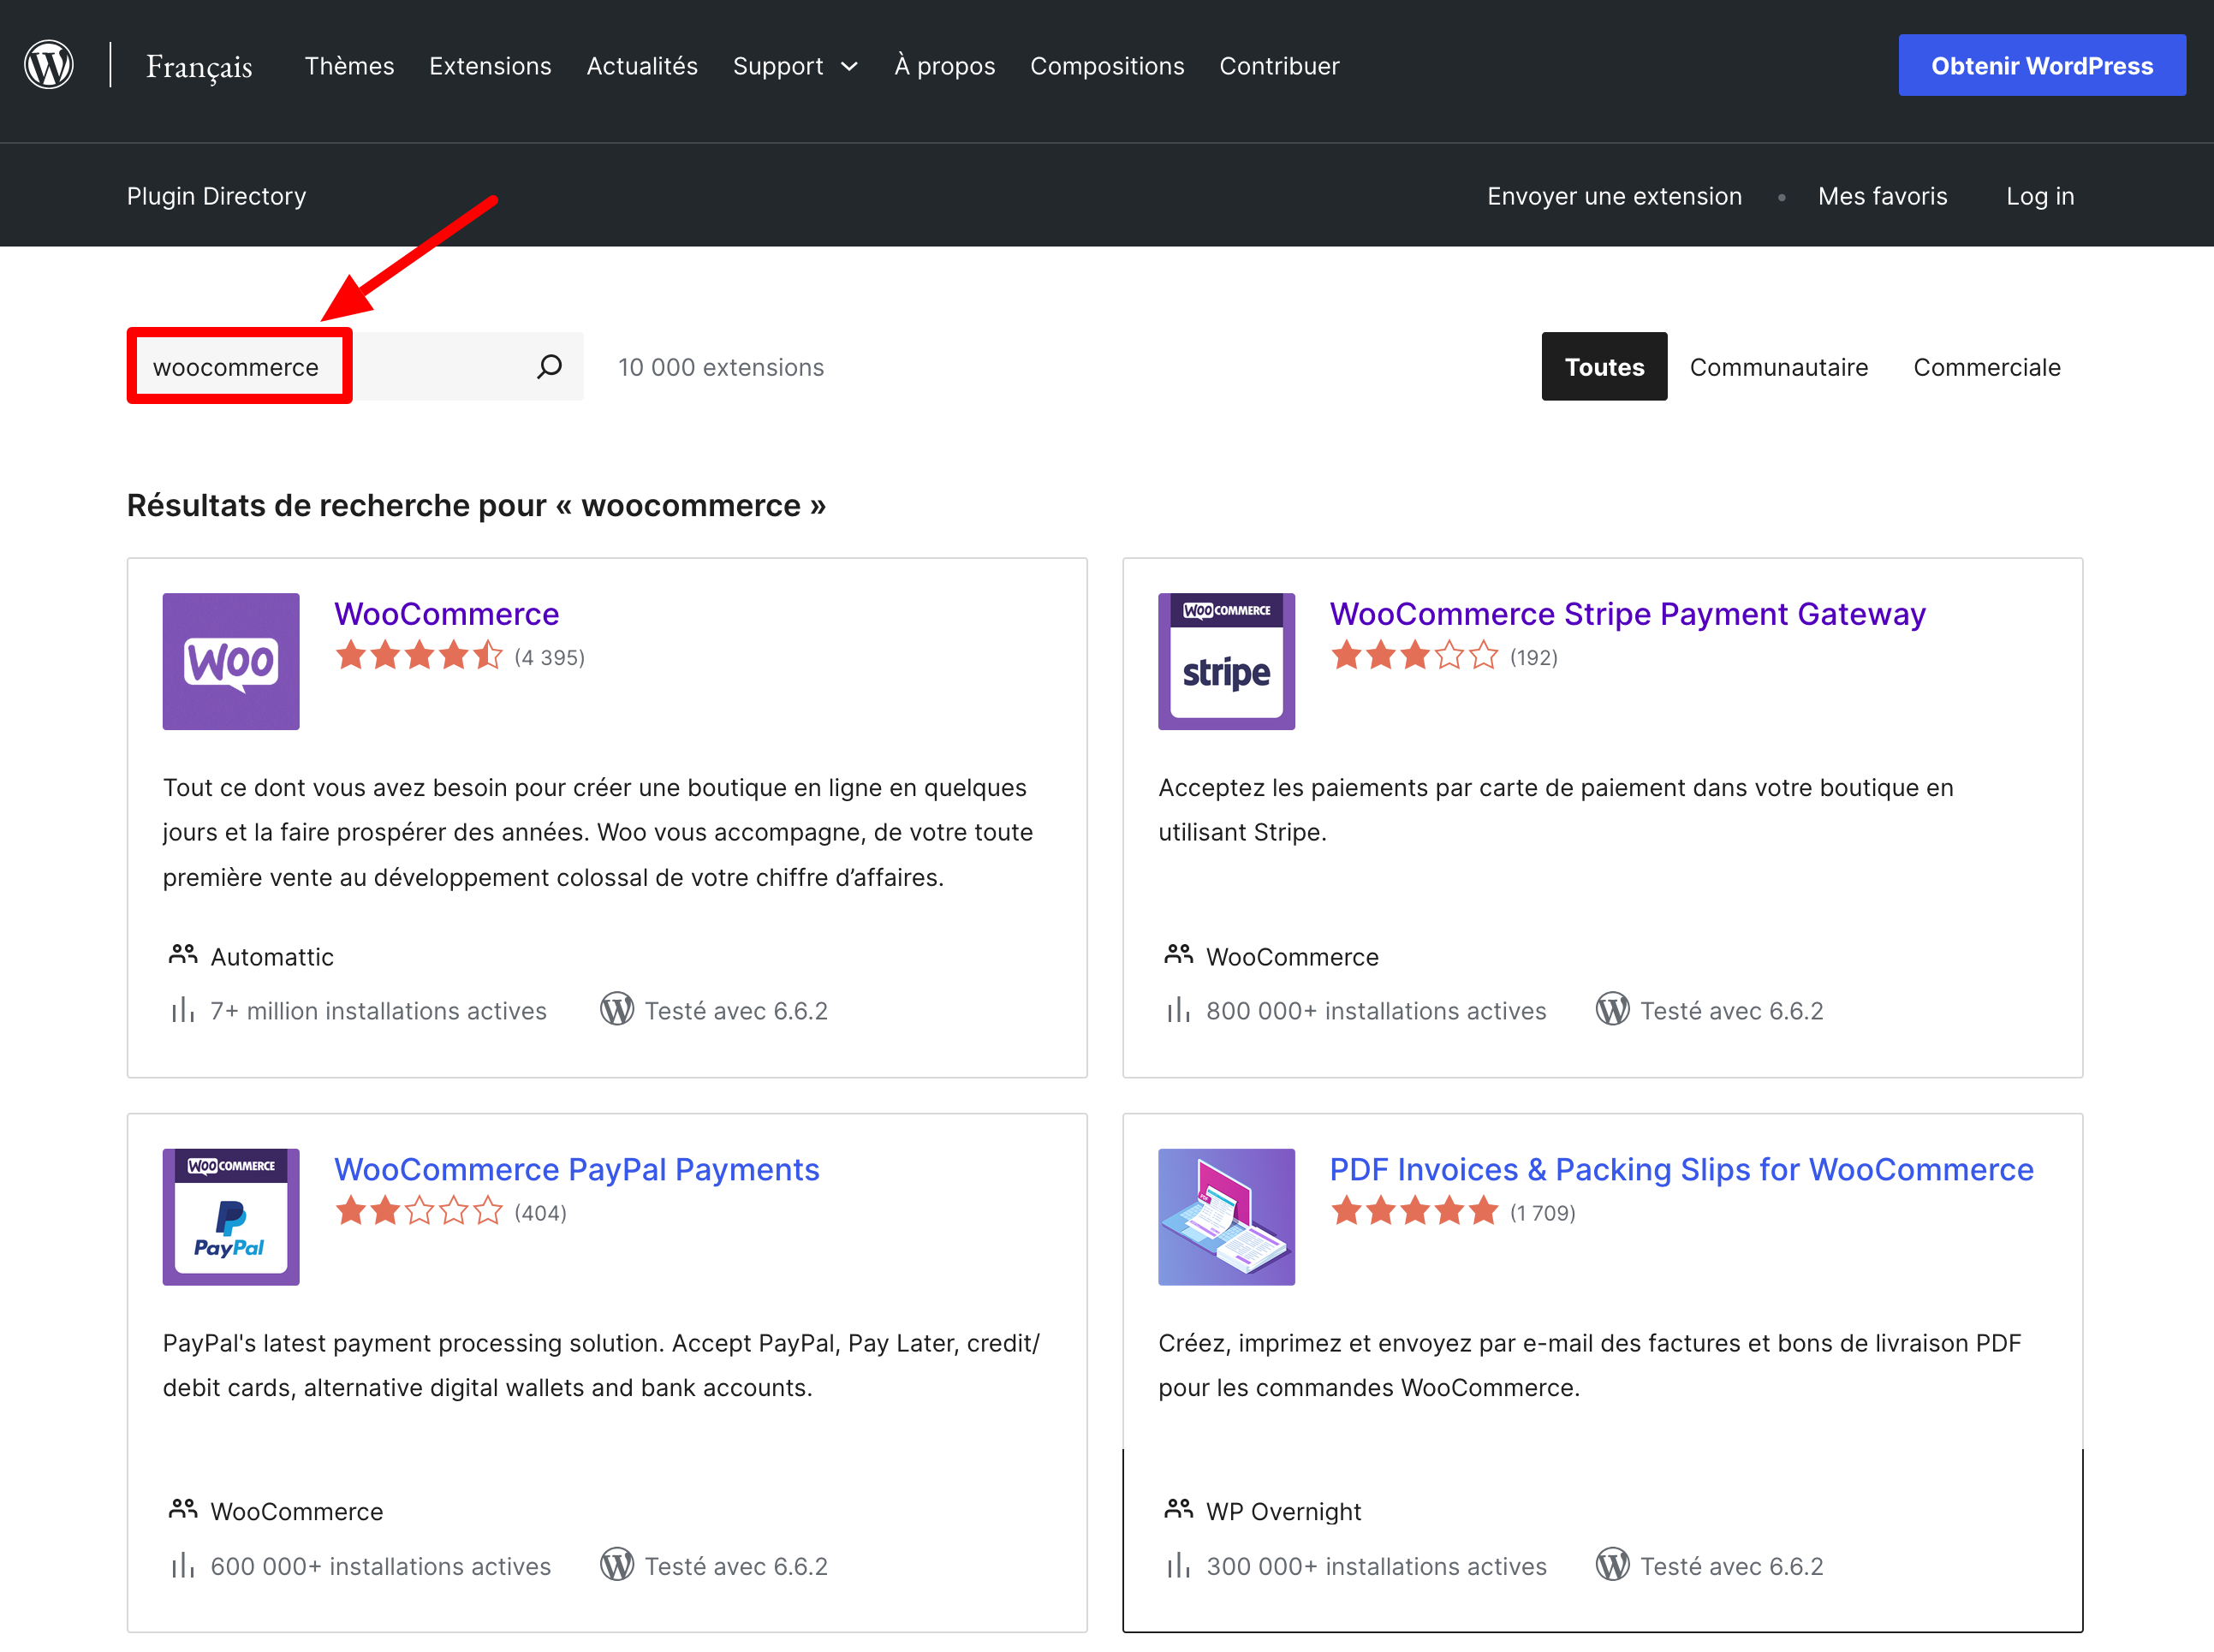Click PDF Invoices five-star rating
The image size is (2214, 1652).
click(x=1414, y=1212)
